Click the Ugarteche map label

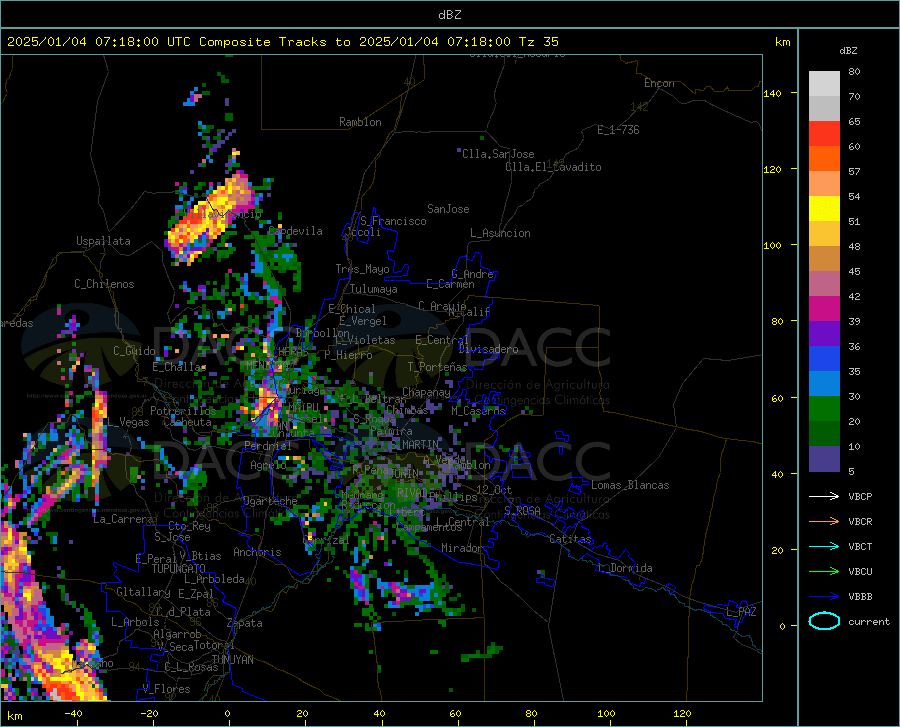click(270, 500)
